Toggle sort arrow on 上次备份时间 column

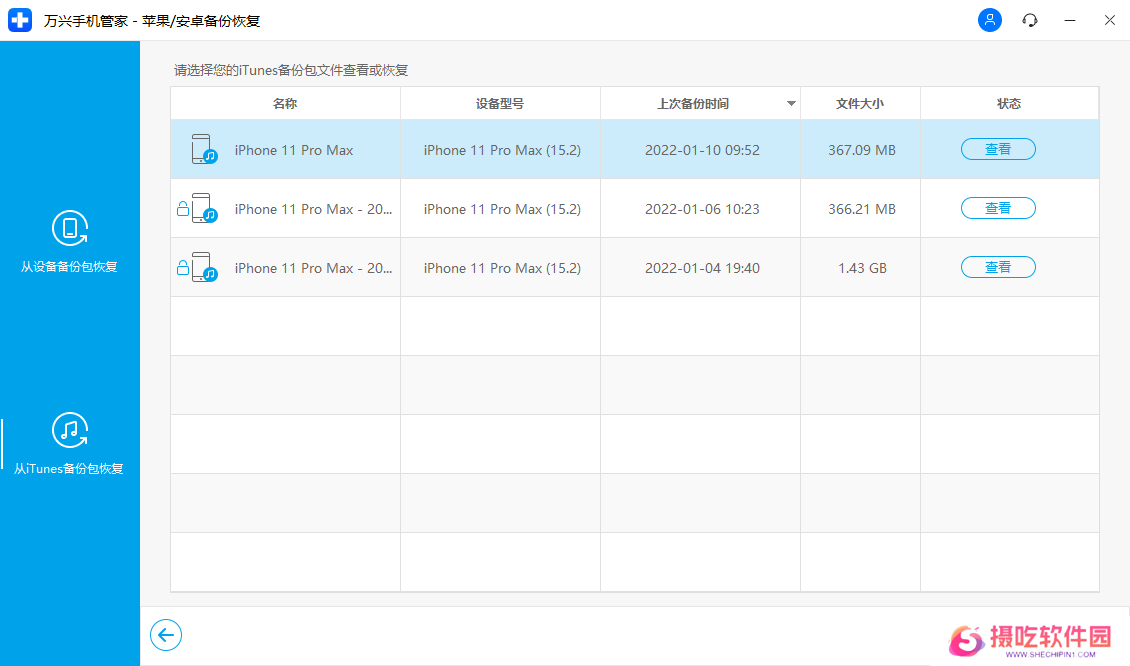pos(791,104)
